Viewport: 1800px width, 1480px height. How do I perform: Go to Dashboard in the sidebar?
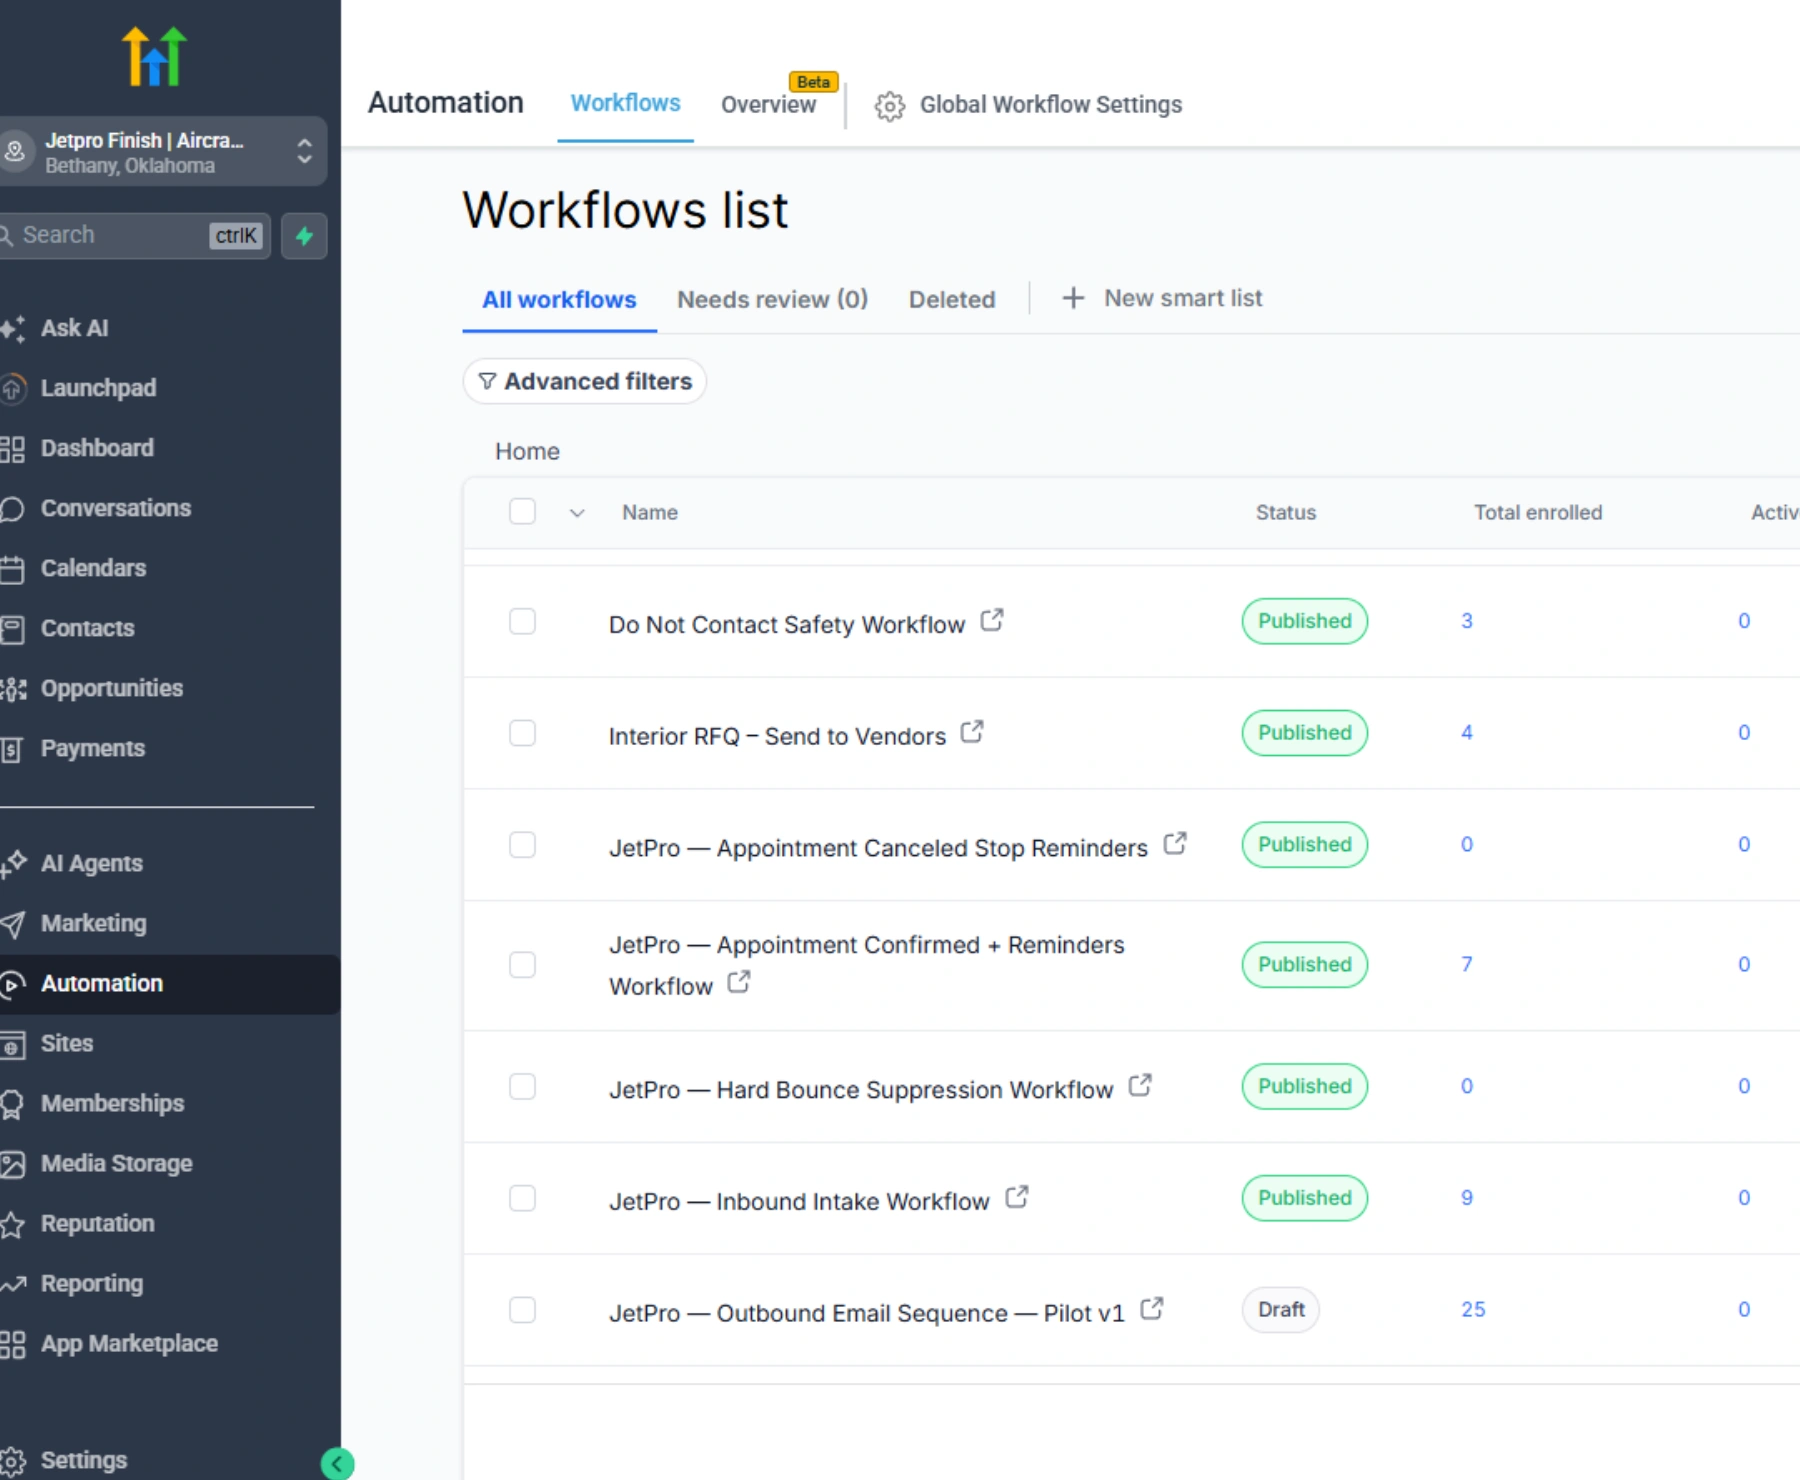pyautogui.click(x=97, y=448)
